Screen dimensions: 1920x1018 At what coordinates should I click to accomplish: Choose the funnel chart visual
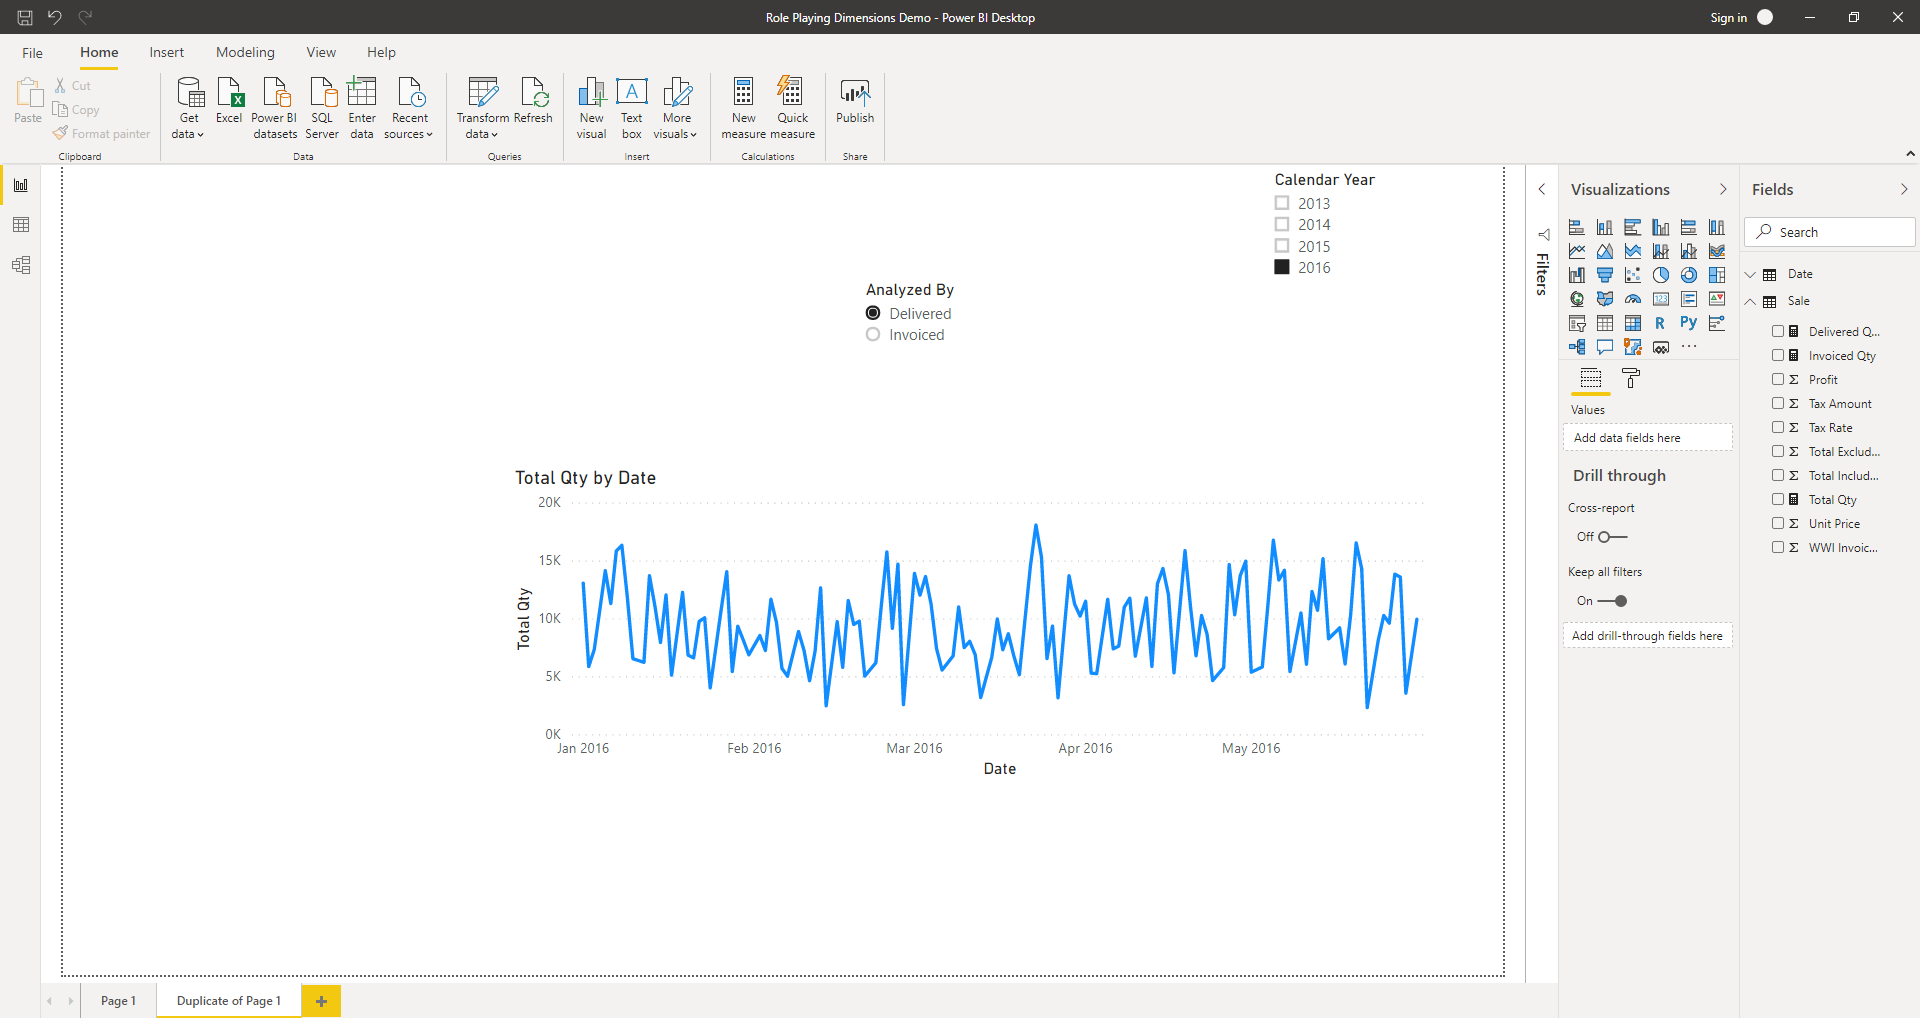[1605, 275]
